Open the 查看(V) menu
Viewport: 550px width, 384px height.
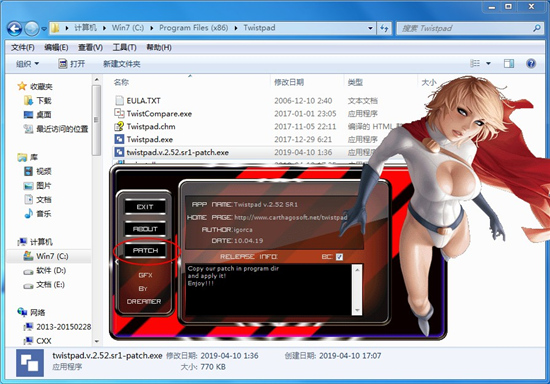(x=90, y=47)
